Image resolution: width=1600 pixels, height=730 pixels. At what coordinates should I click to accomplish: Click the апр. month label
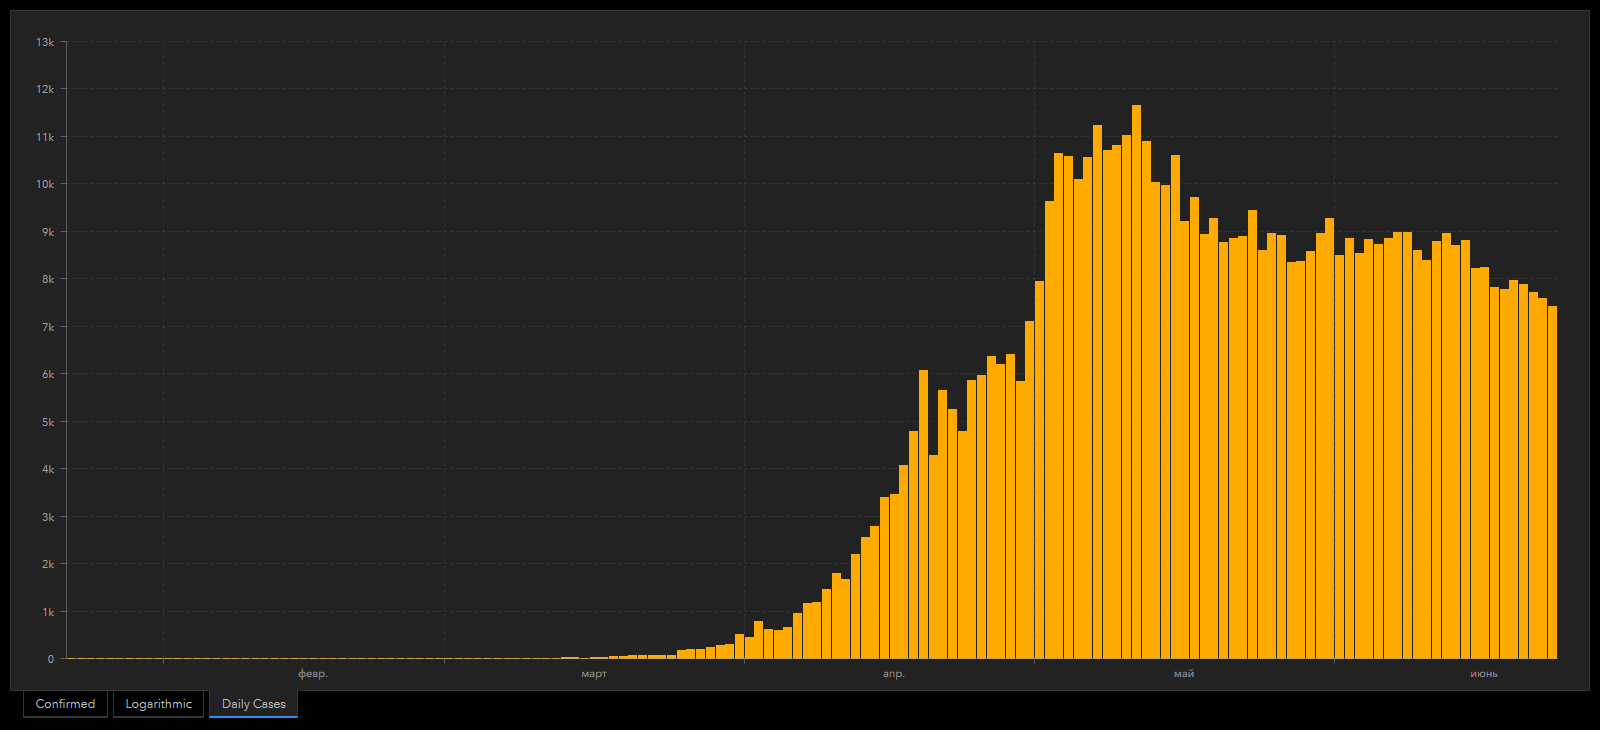pyautogui.click(x=894, y=674)
